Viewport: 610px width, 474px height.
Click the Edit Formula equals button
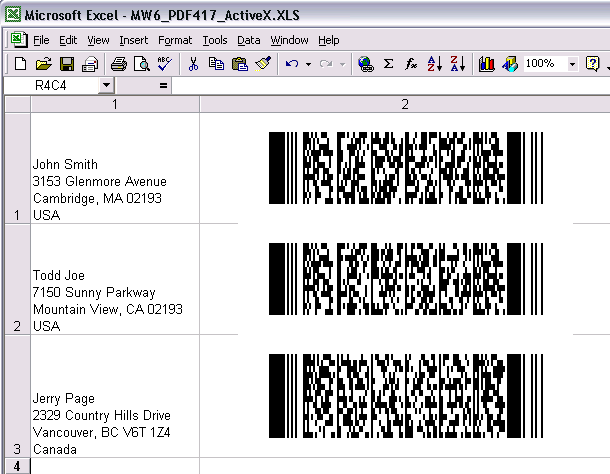[x=163, y=86]
